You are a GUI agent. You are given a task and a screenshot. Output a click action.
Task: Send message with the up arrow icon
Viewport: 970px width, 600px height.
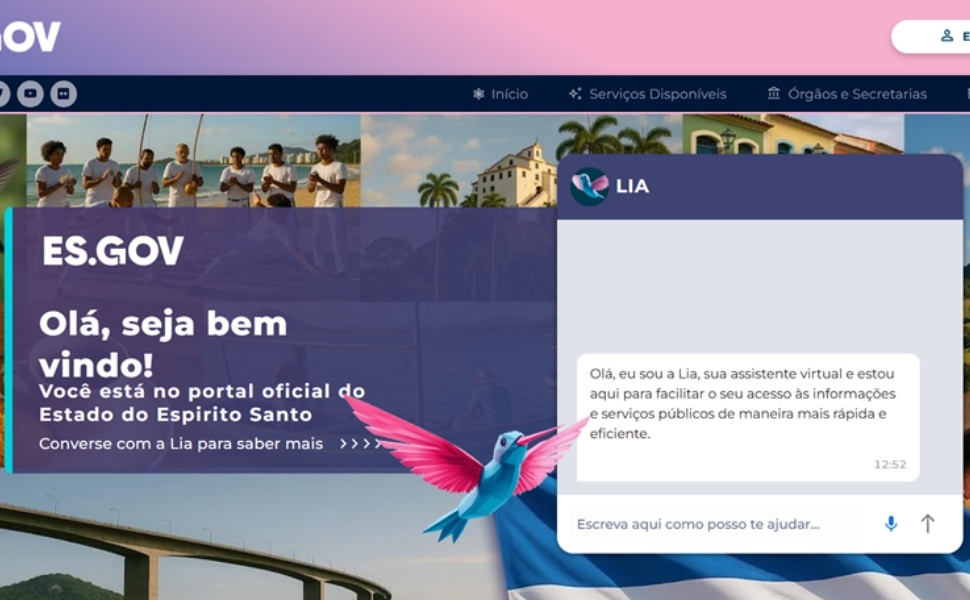[927, 524]
